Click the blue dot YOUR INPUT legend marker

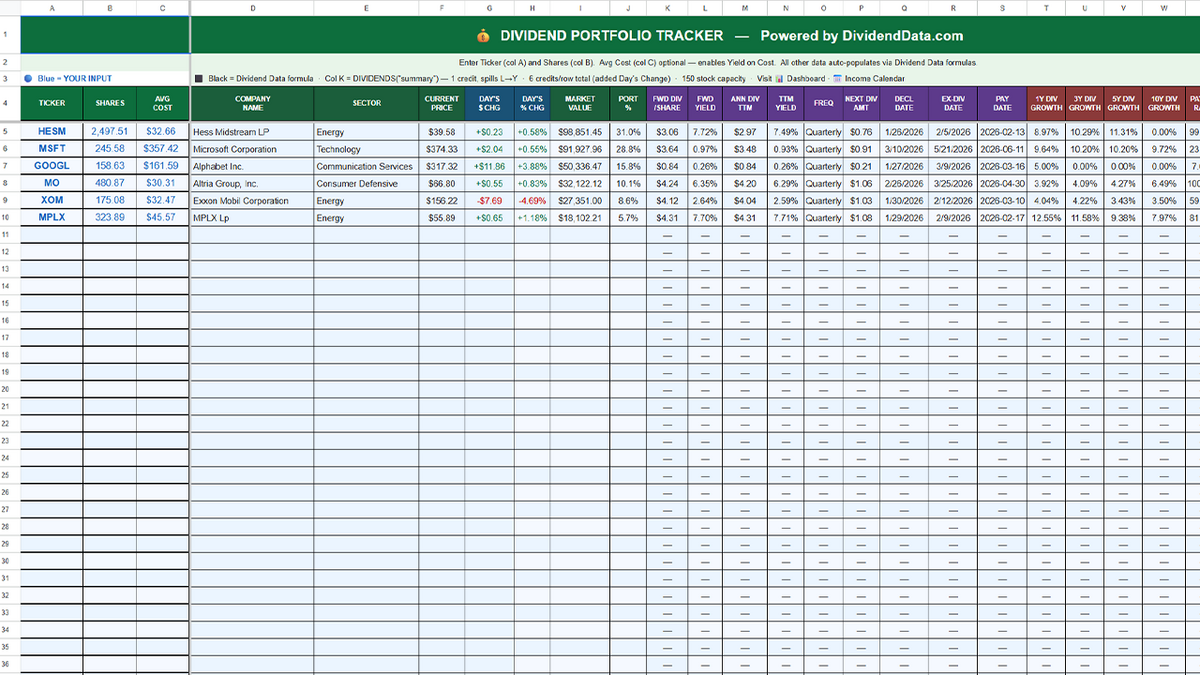[28, 79]
